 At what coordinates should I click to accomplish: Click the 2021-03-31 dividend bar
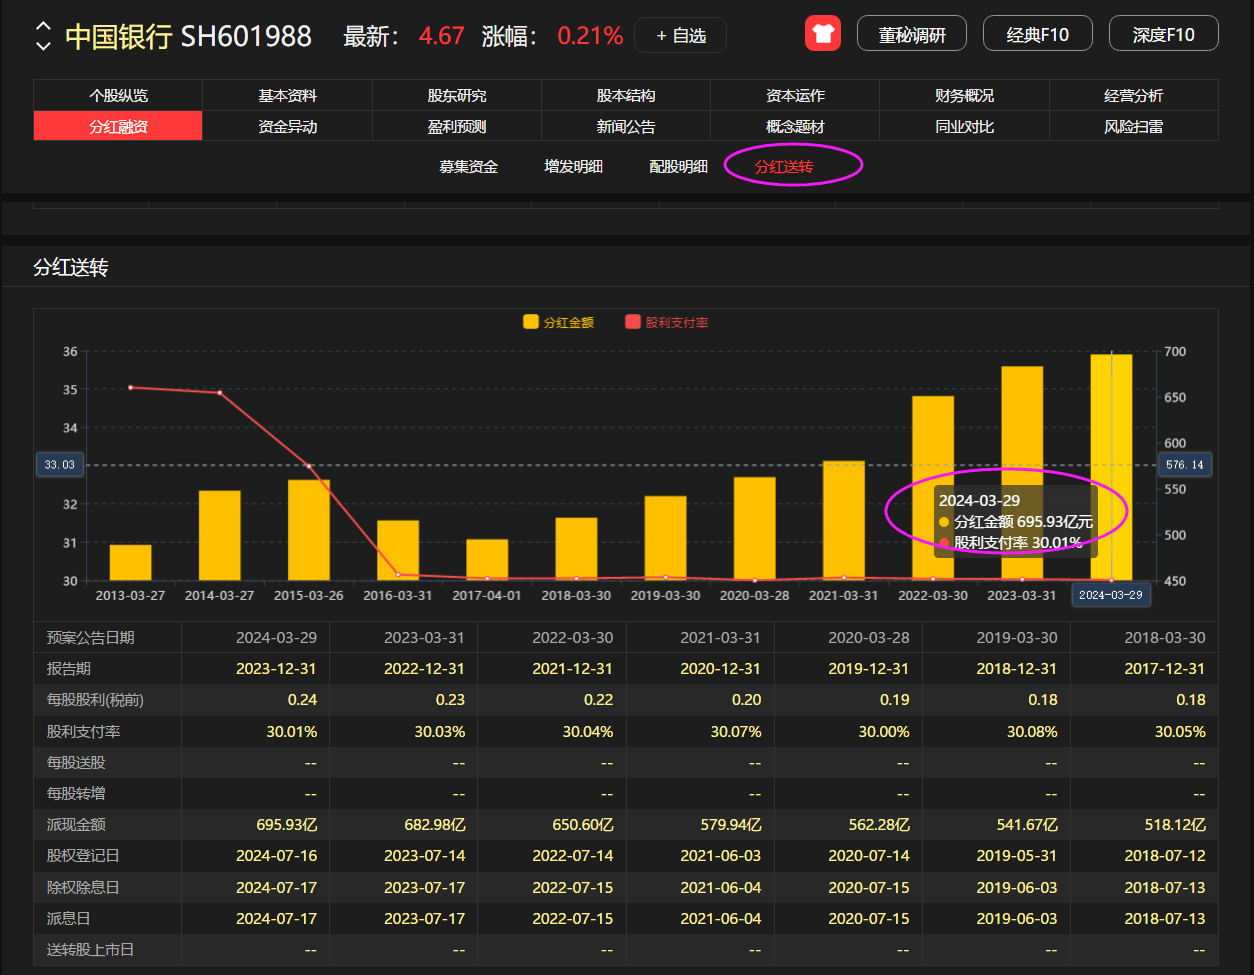[x=844, y=520]
